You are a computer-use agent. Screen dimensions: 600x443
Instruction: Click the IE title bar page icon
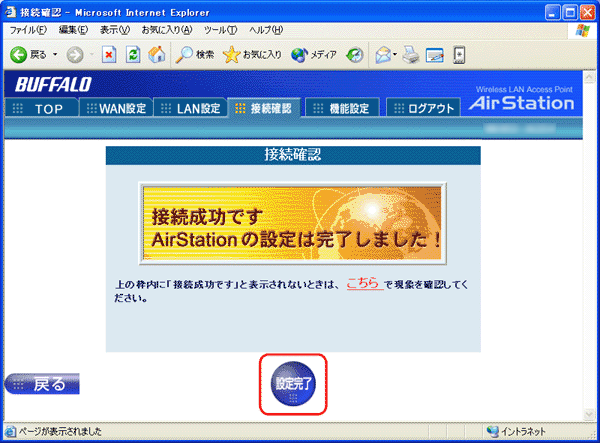point(11,12)
